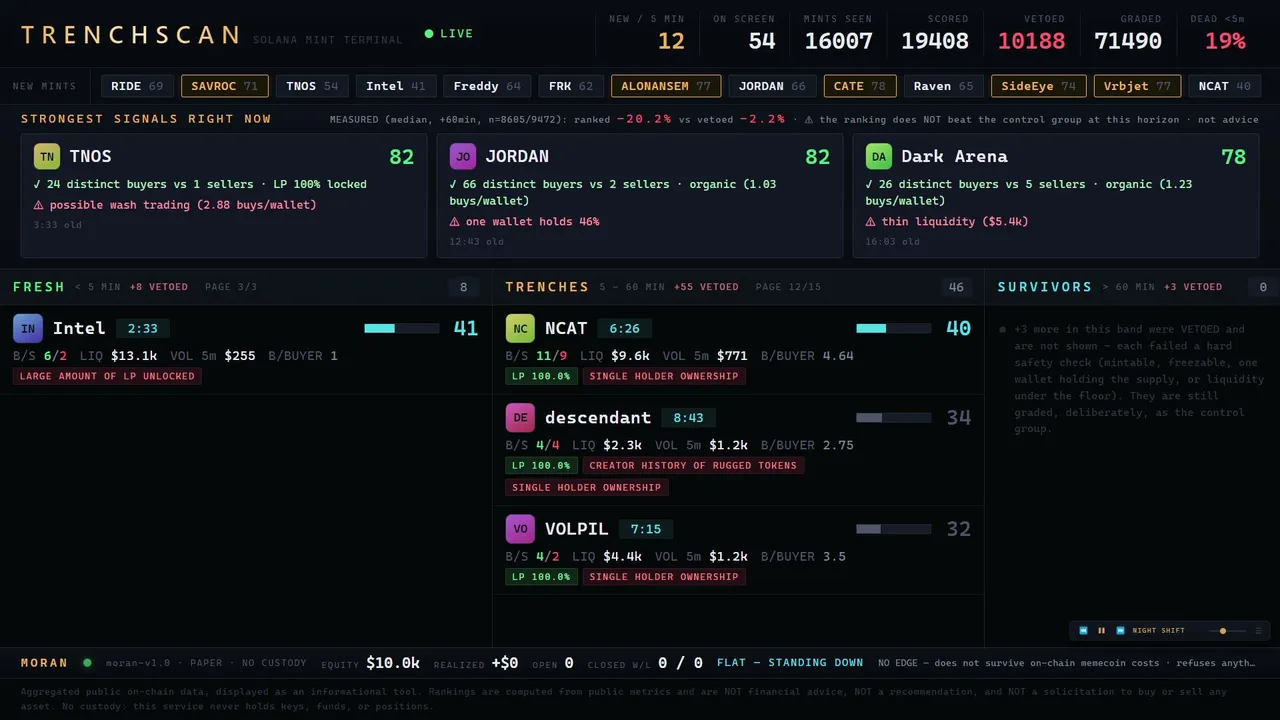Select the Vrbjet 77 mint chip

click(1137, 86)
